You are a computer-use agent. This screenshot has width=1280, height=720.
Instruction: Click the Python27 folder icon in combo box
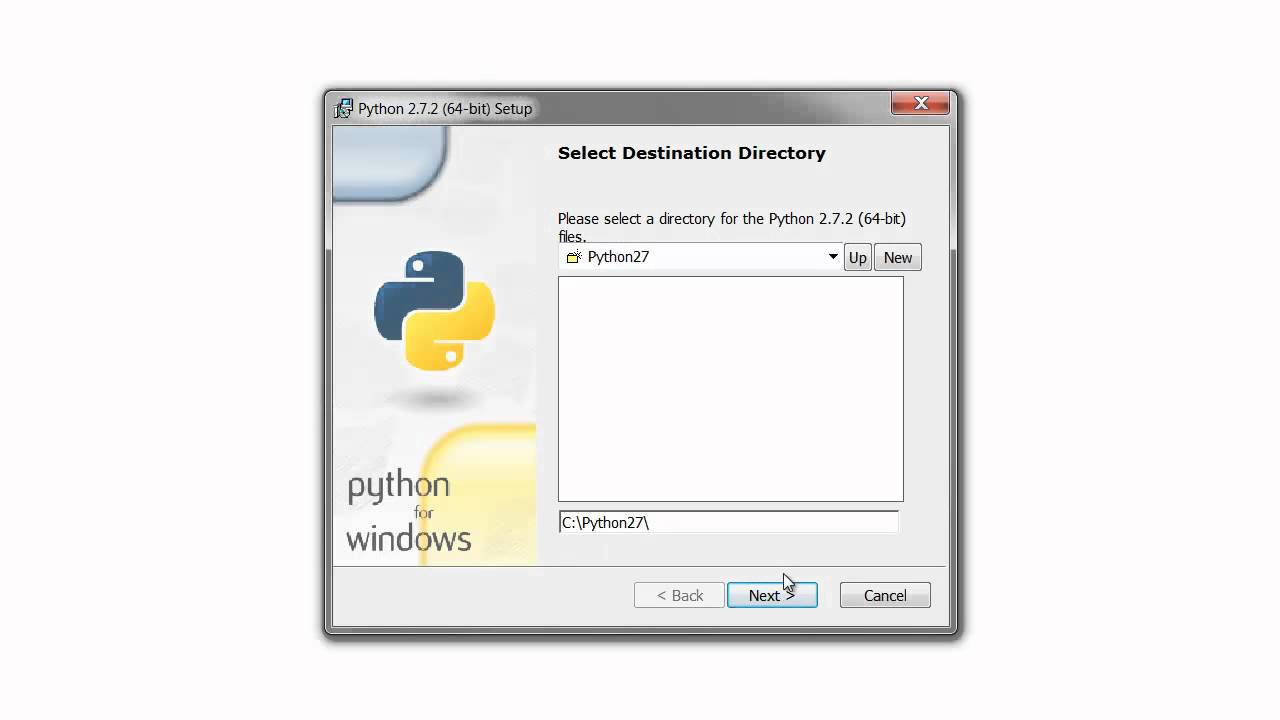(573, 257)
